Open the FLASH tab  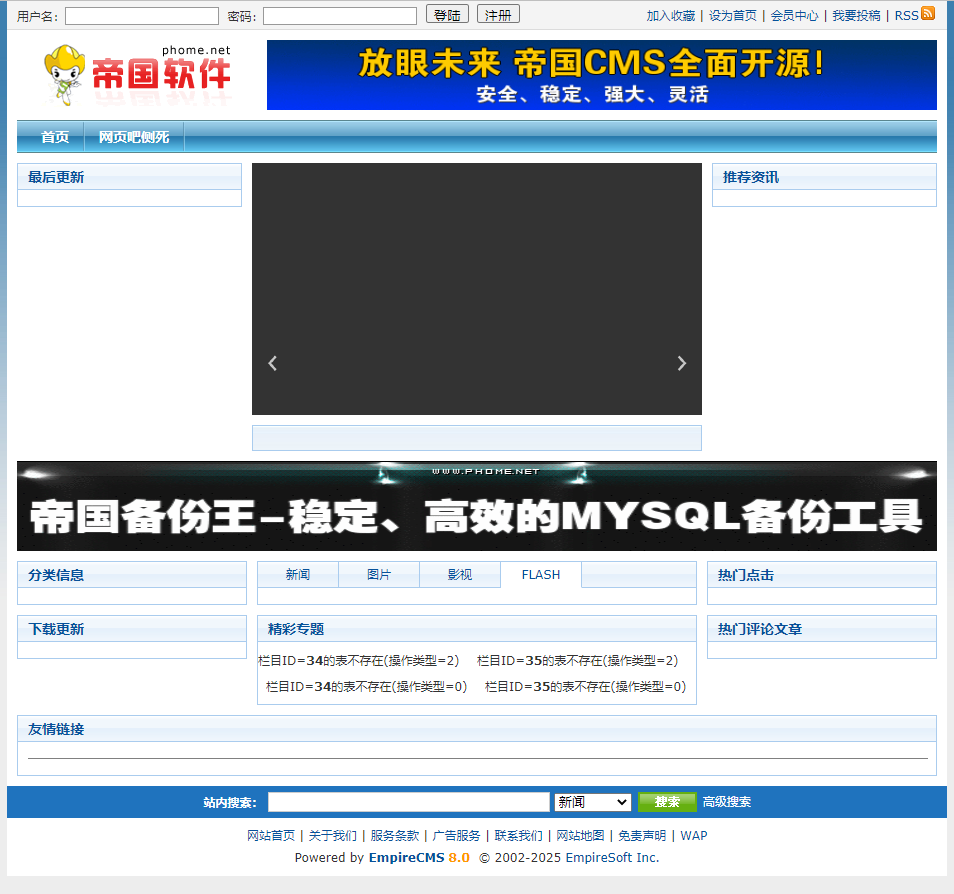pos(540,575)
